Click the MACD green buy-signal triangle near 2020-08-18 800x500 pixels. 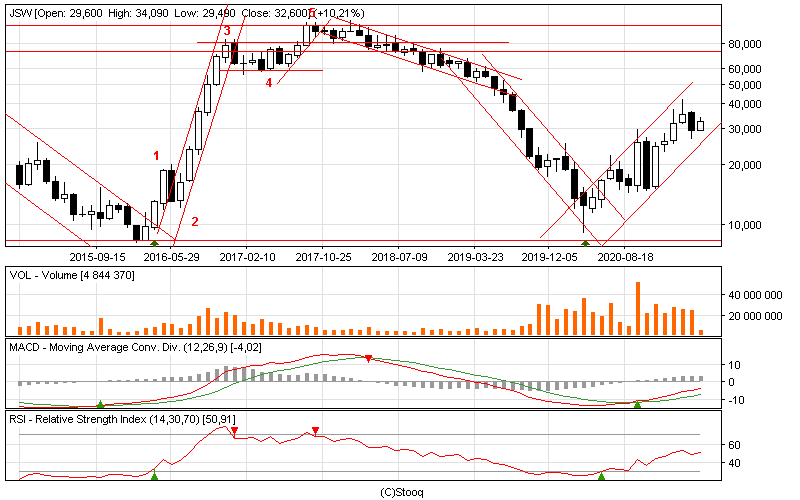(x=637, y=404)
